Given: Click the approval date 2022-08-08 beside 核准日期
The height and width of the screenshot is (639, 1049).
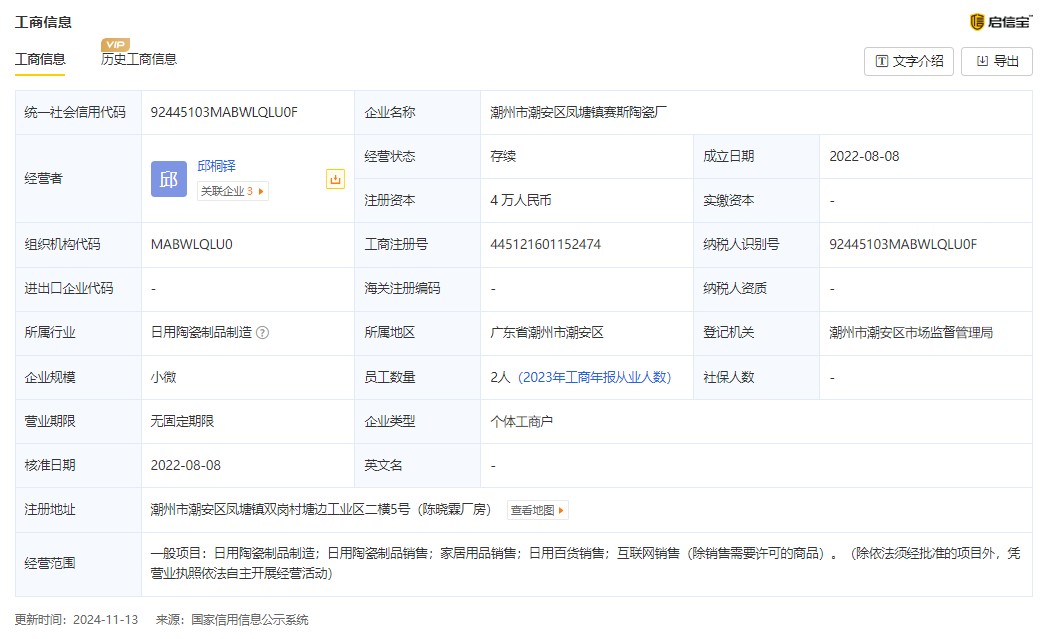Looking at the screenshot, I should (185, 466).
